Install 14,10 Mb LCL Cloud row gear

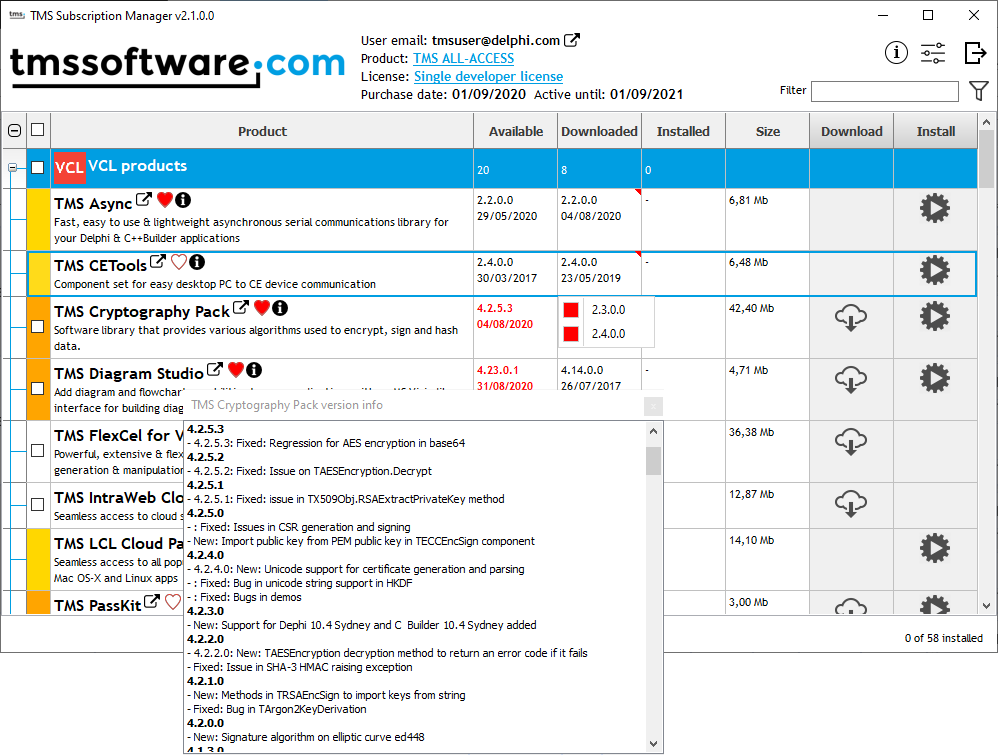(934, 548)
